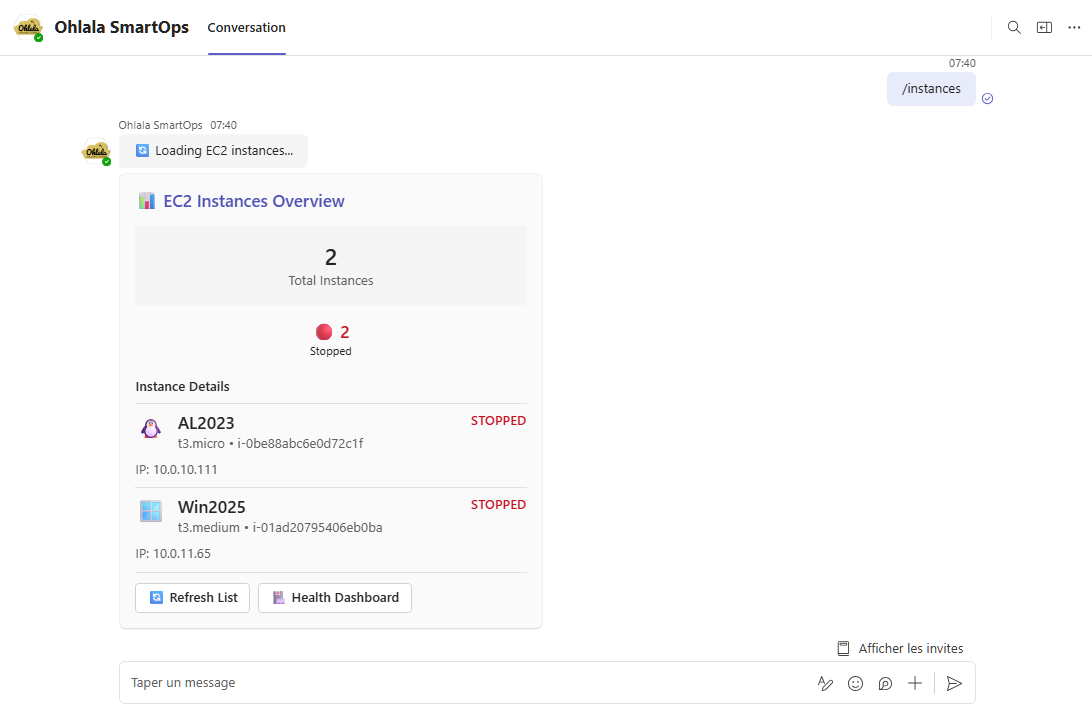Click the format text pen icon

pos(825,683)
